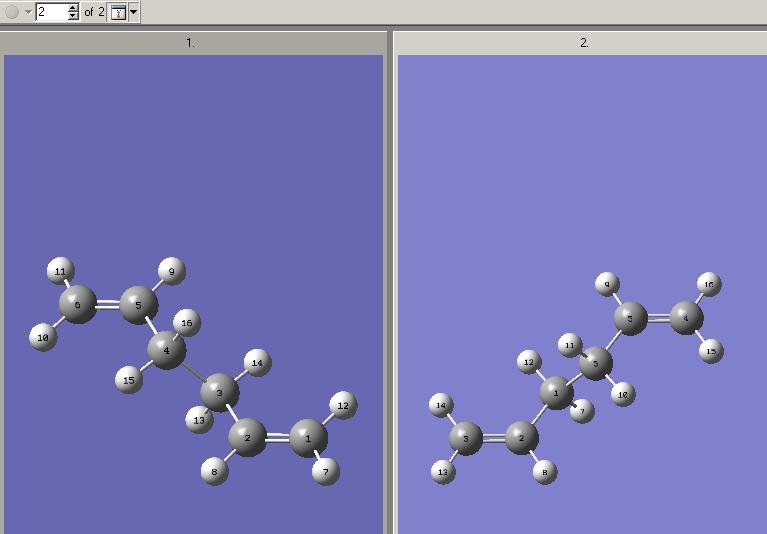Select hydrogen atom 11 in pane 1
Viewport: 767px width, 534px height.
[x=61, y=271]
